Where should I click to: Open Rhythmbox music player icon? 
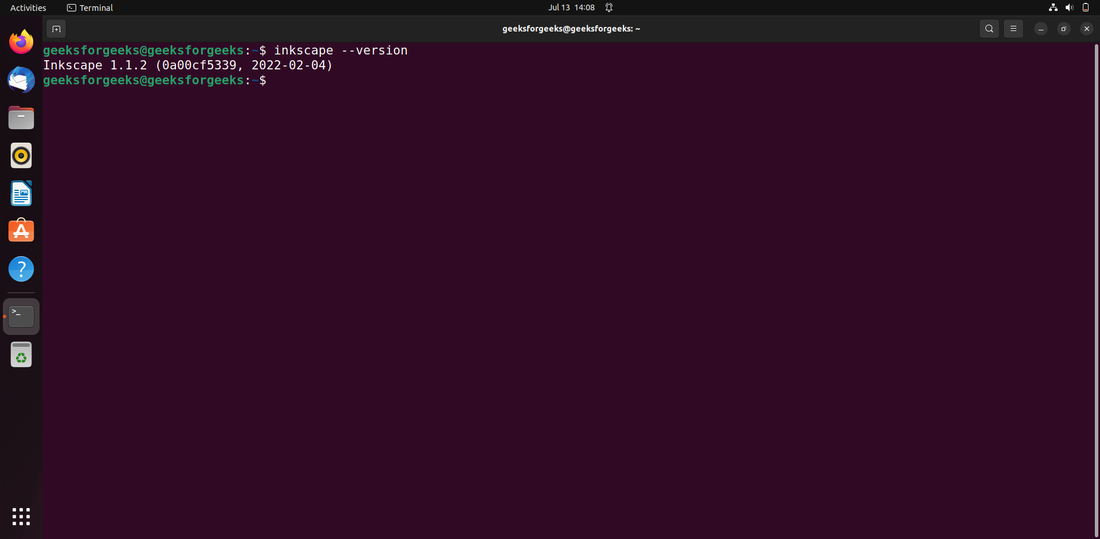click(21, 155)
